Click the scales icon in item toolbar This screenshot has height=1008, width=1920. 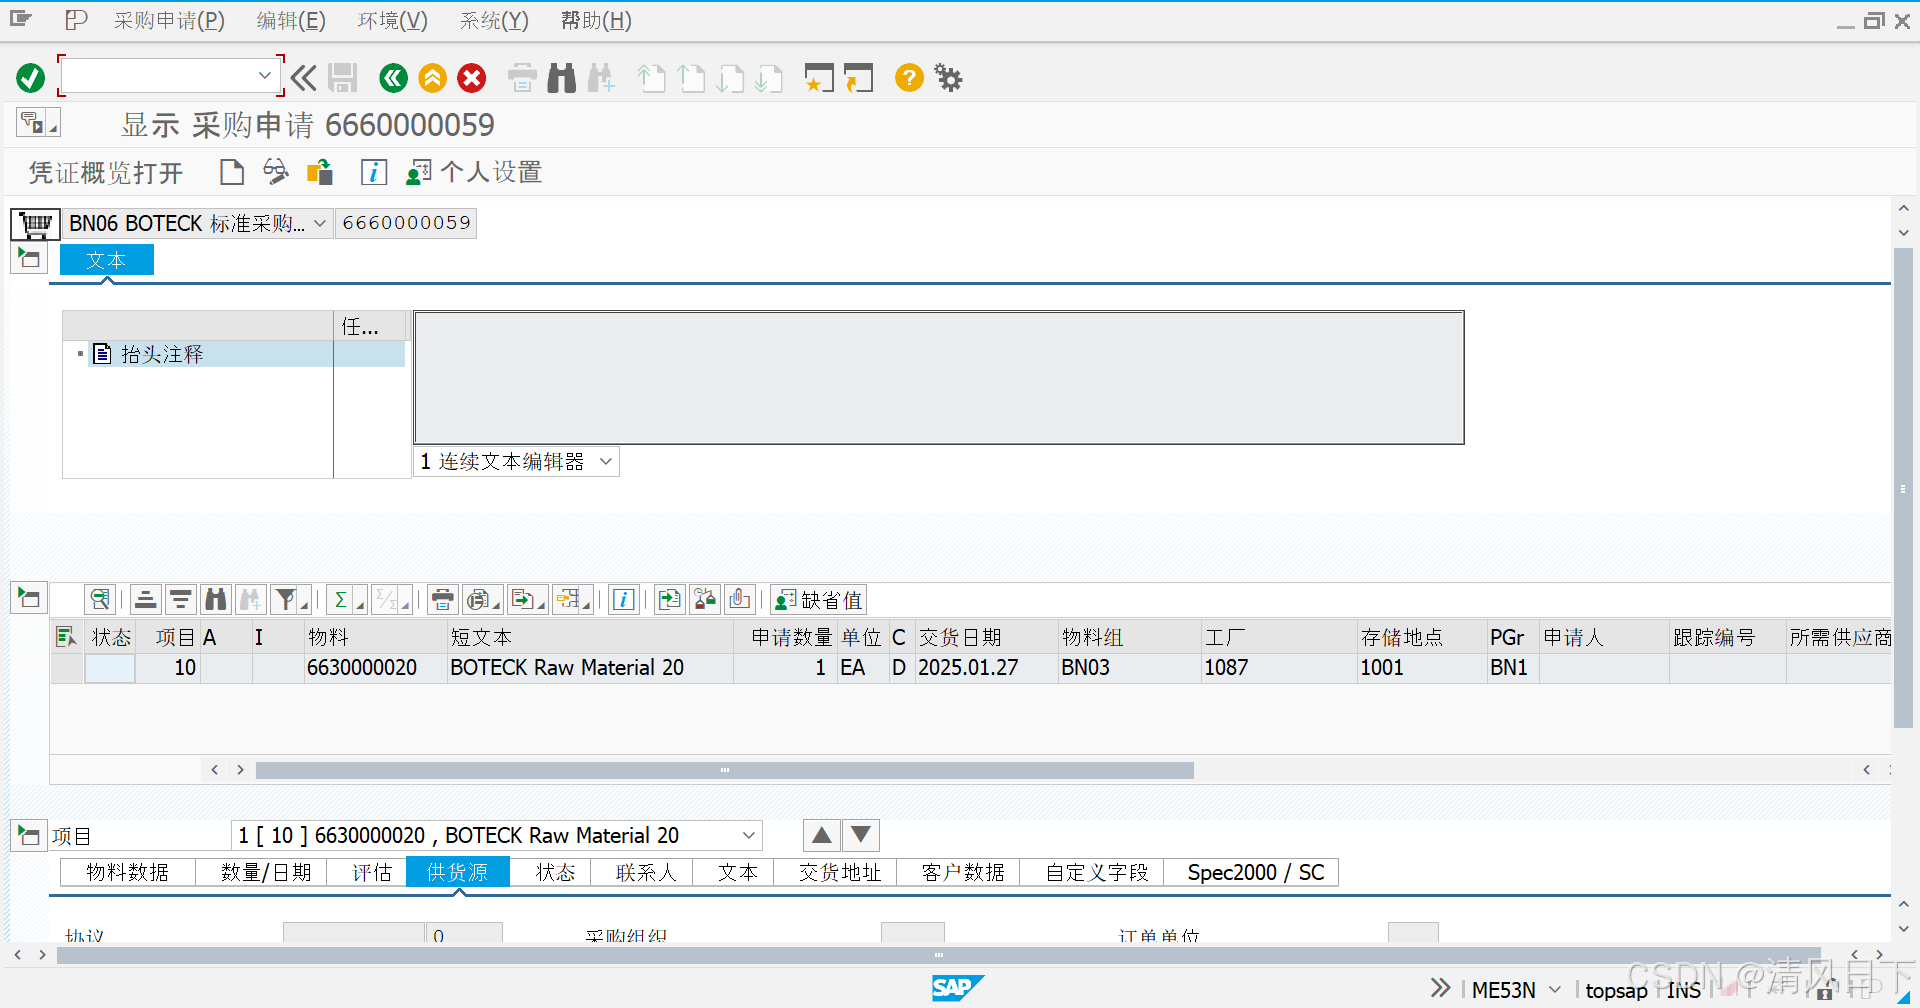[705, 600]
